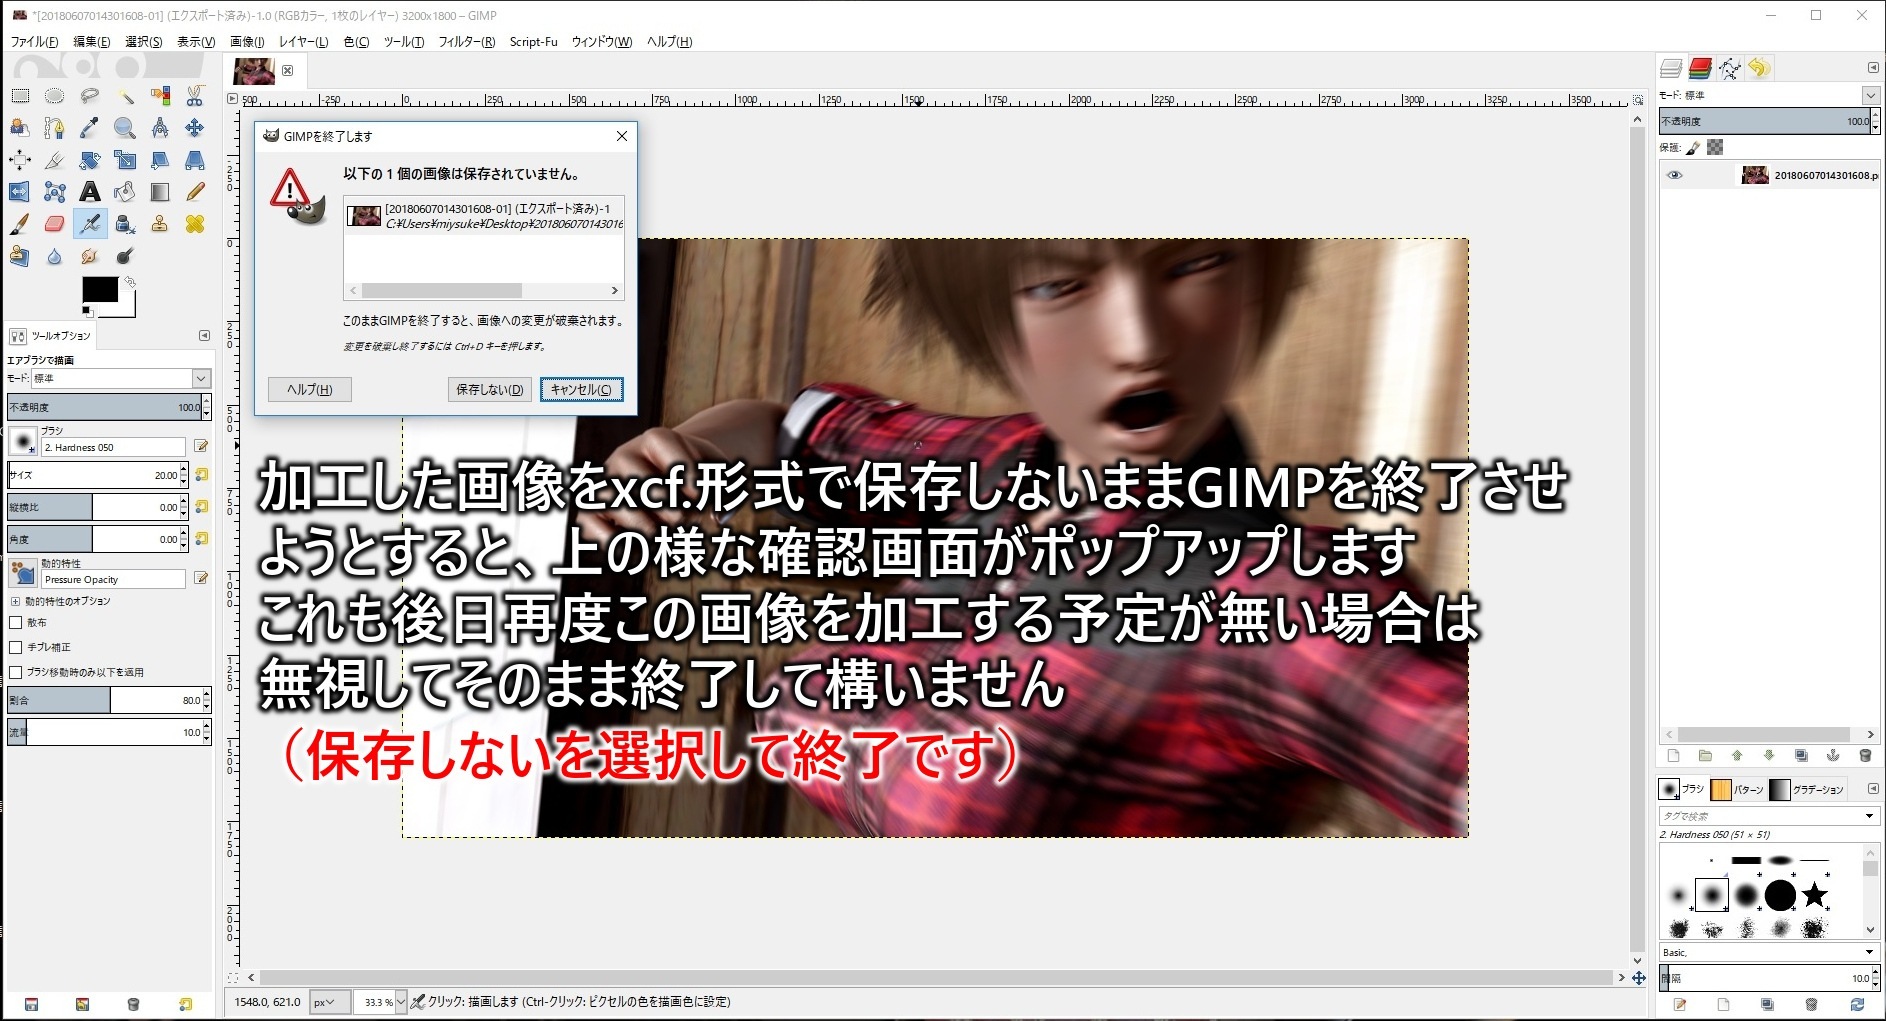The height and width of the screenshot is (1021, 1886).
Task: Expand the 動的特性のオプション section
Action: click(x=15, y=601)
